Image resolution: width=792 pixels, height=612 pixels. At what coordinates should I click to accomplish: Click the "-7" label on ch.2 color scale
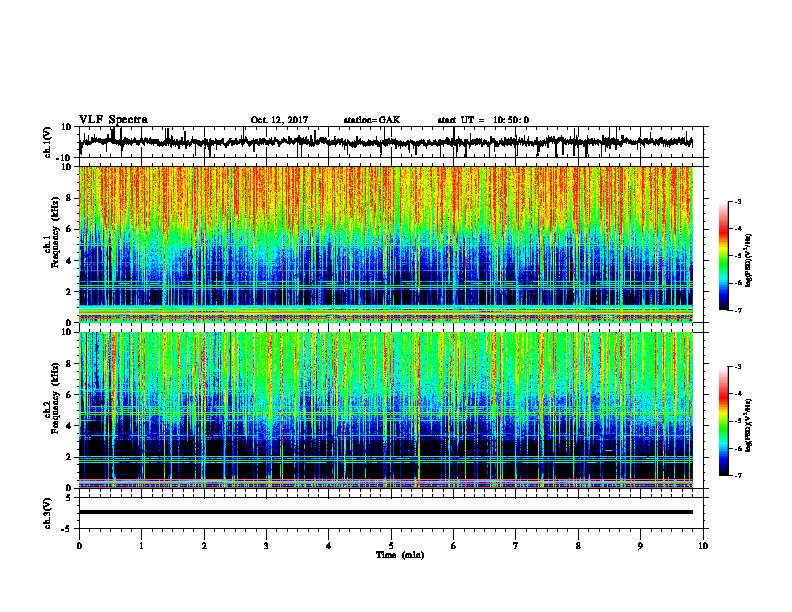[x=737, y=475]
